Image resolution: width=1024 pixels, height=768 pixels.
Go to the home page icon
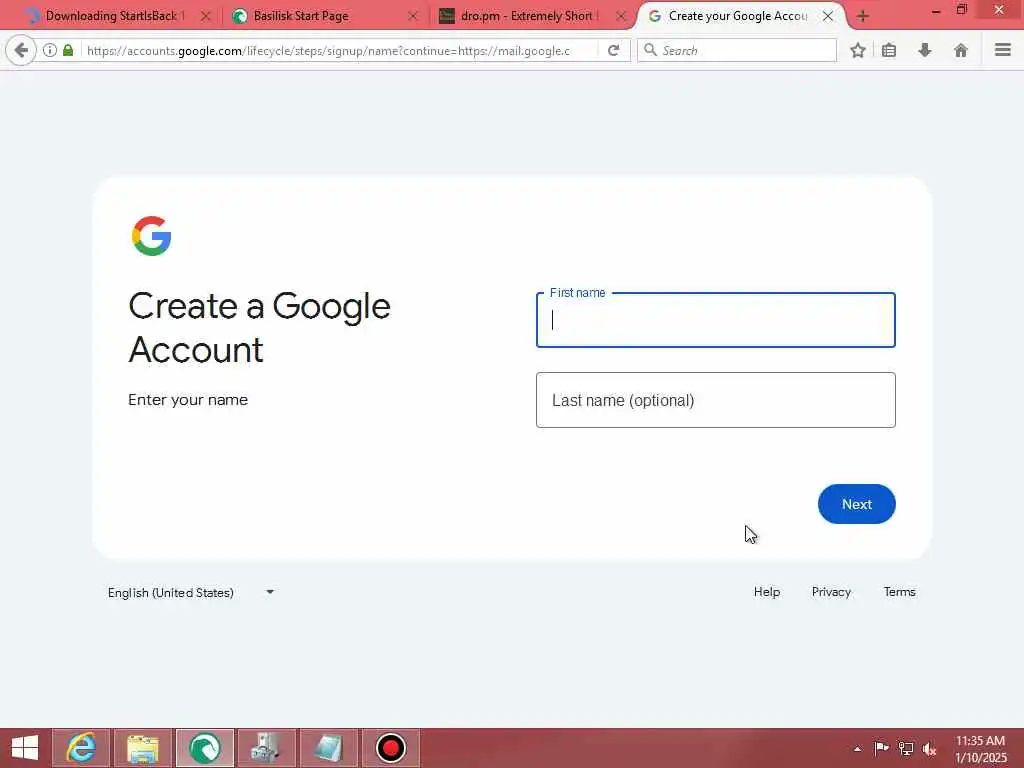pos(961,50)
